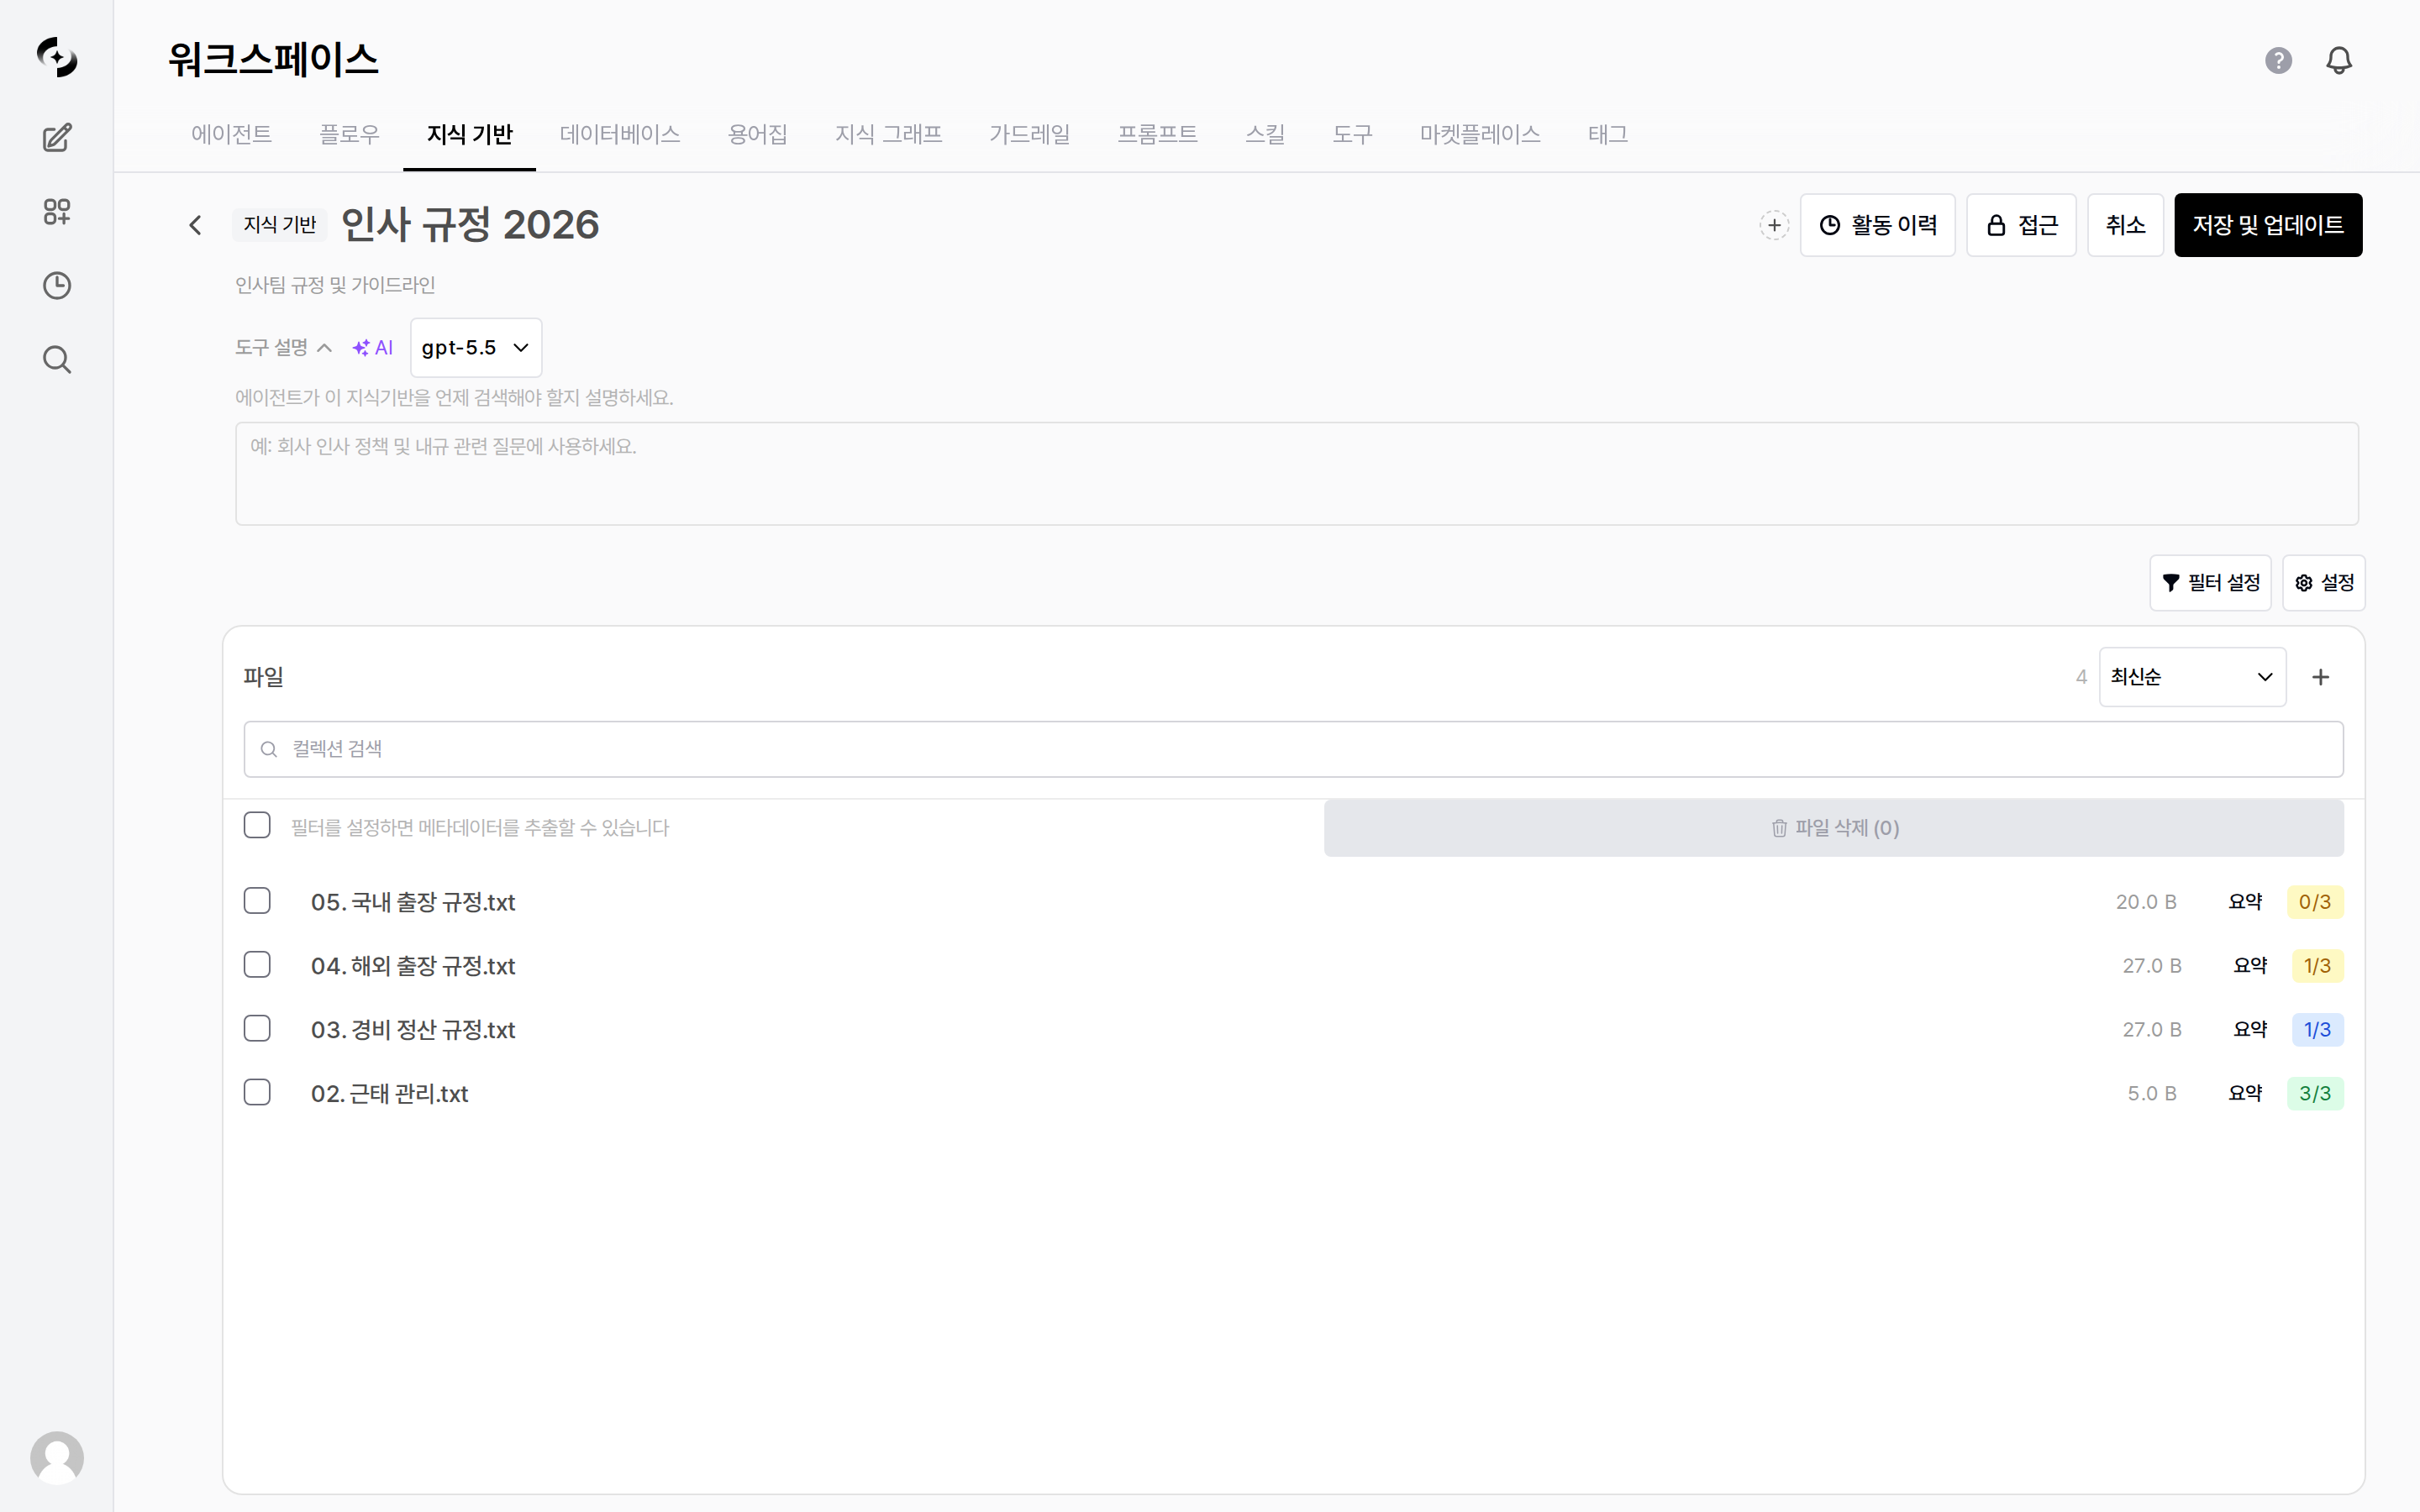Switch to the 플로우 tab
The image size is (2420, 1512).
click(x=349, y=134)
